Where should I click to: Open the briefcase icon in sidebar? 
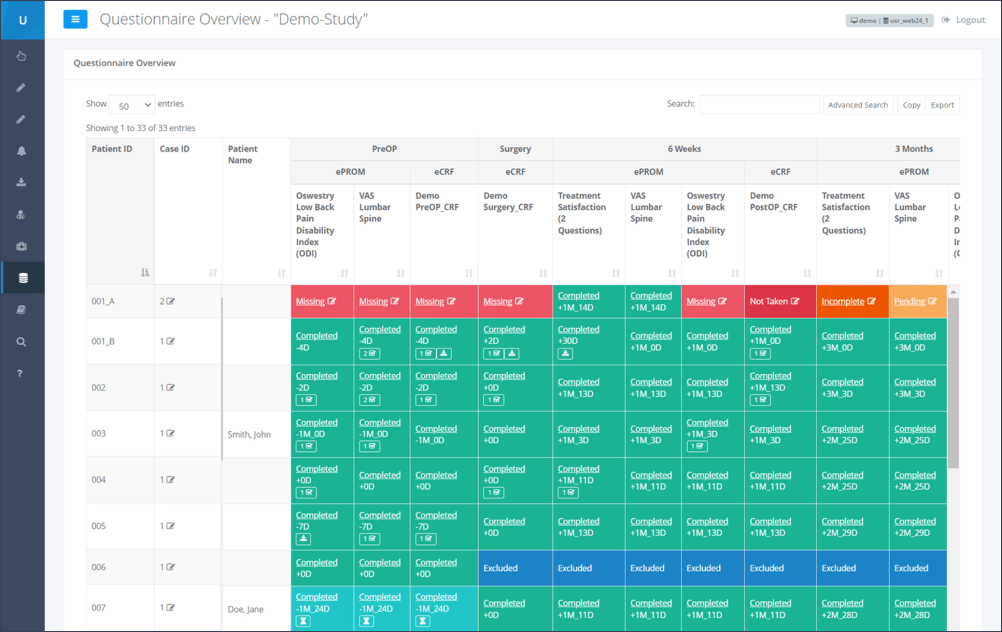coord(22,246)
